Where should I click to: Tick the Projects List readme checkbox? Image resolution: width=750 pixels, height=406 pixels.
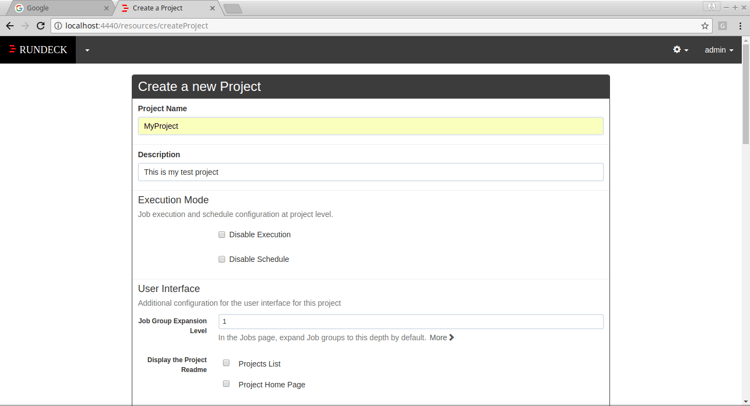click(x=226, y=363)
